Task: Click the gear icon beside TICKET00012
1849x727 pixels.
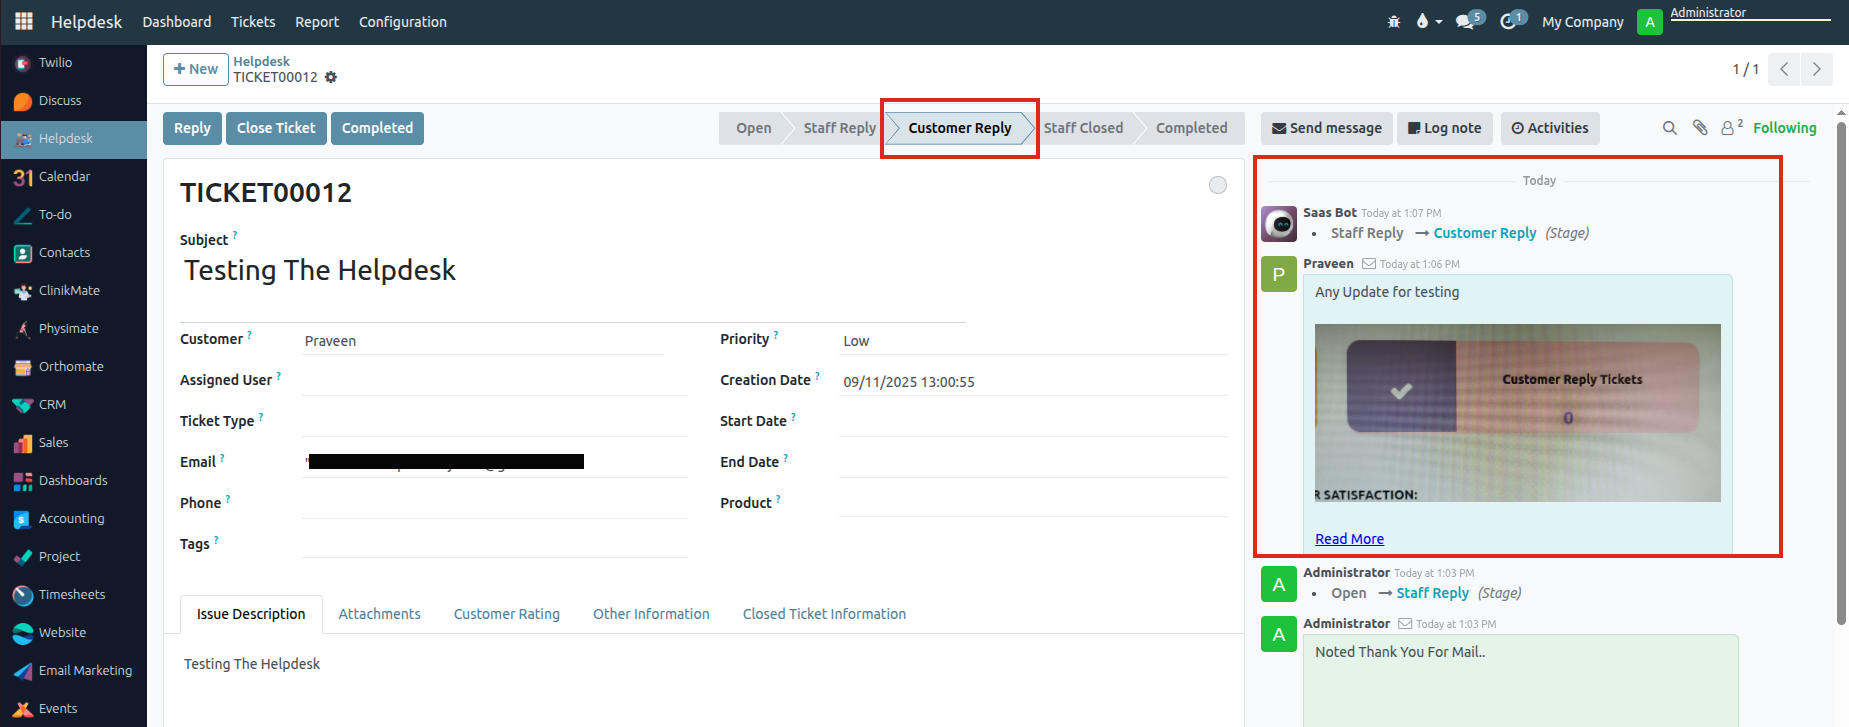Action: (x=331, y=77)
